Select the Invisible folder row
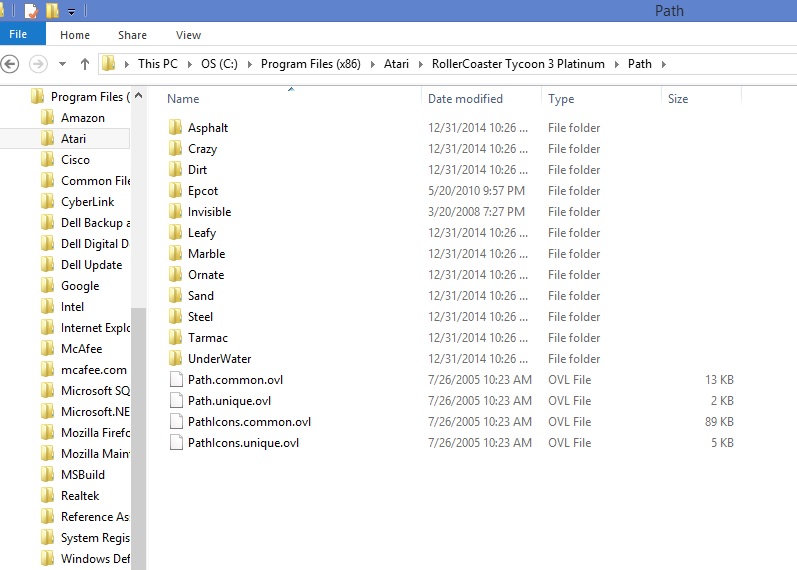This screenshot has height=570, width=797. pos(209,212)
